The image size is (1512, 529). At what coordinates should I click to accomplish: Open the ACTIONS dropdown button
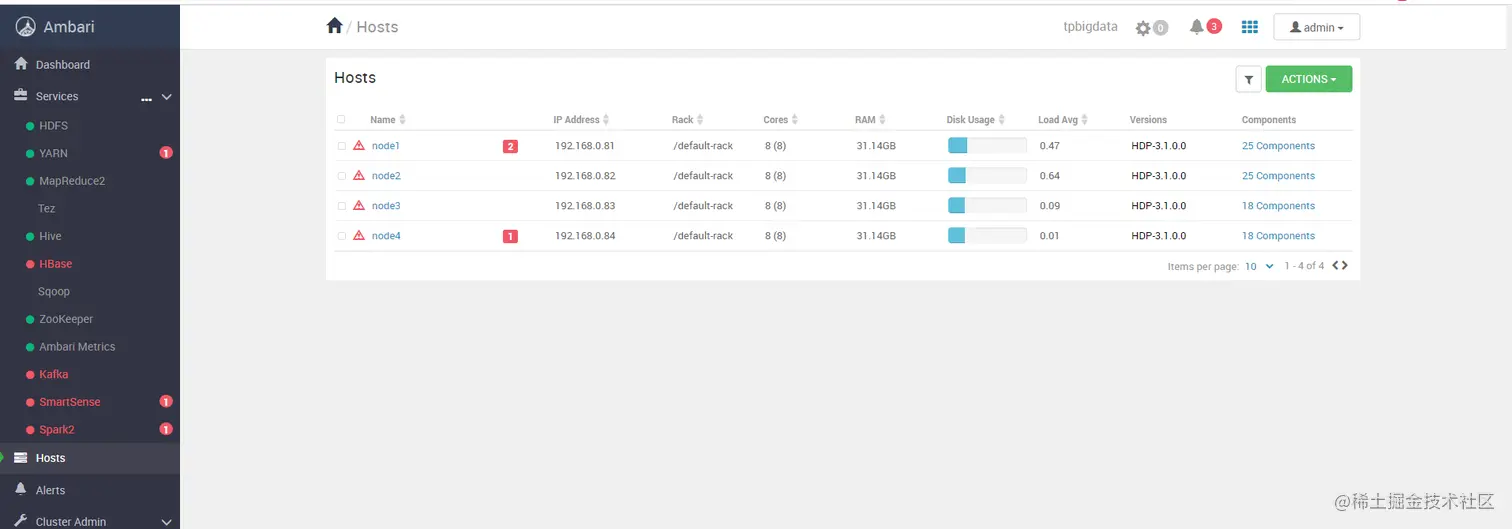pos(1309,79)
